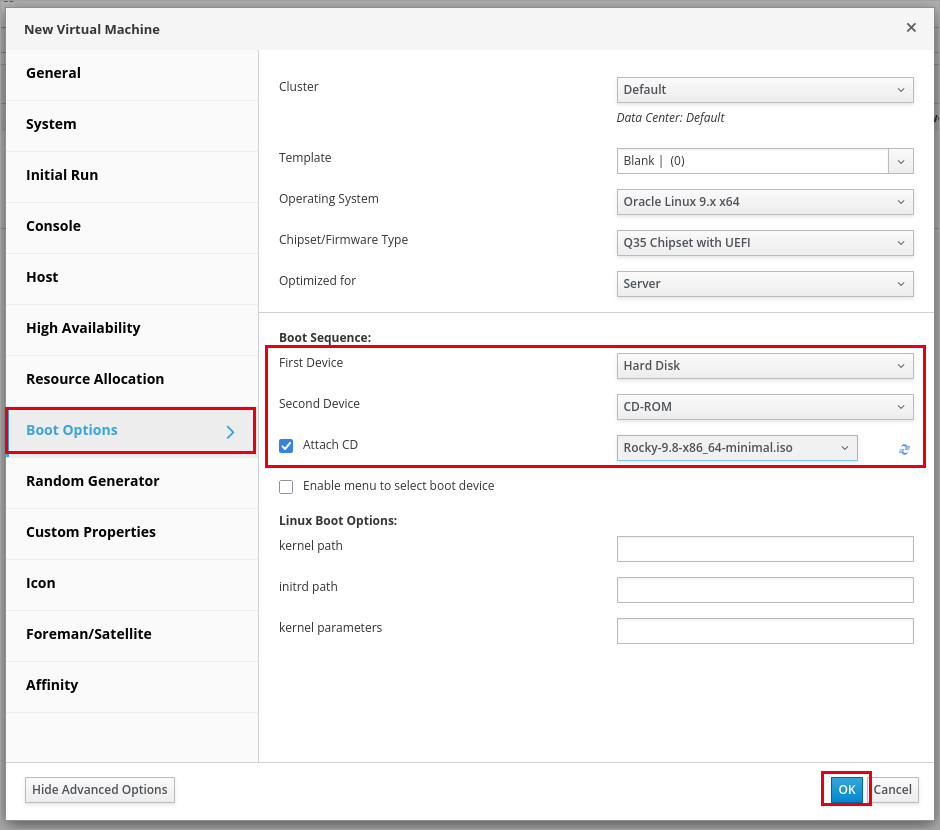Select the Console tab
Viewport: 940px width, 830px height.
pyautogui.click(x=132, y=228)
